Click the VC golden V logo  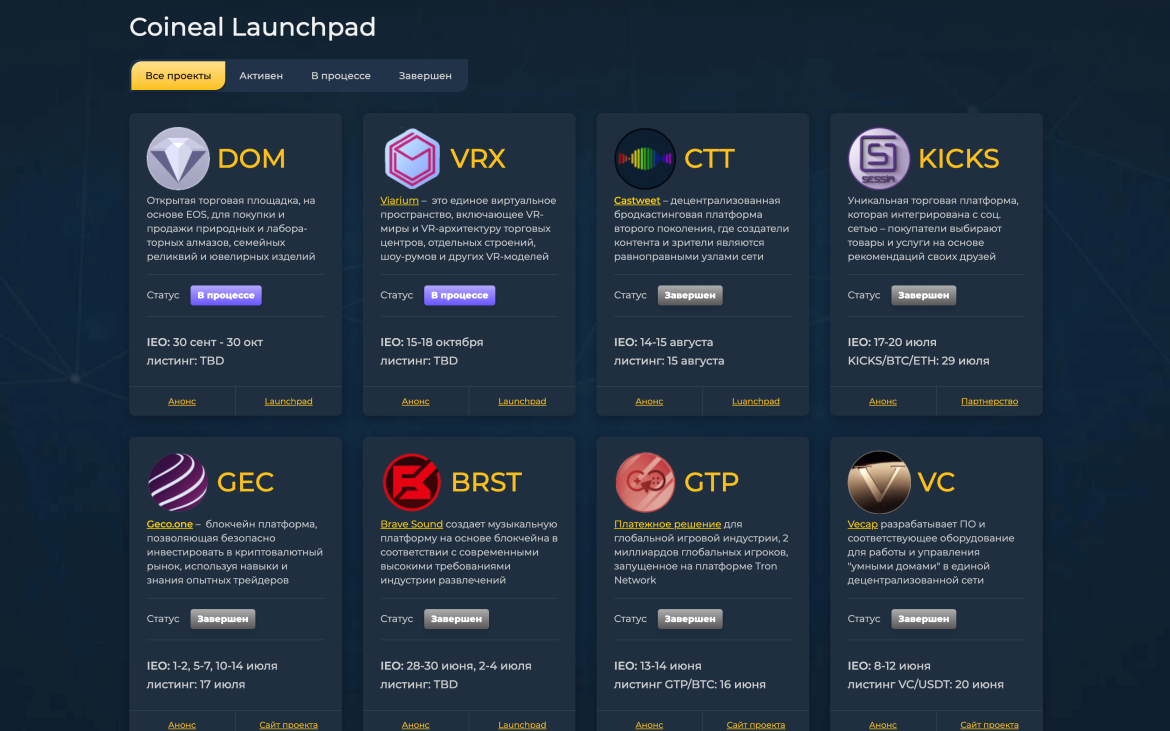(879, 482)
